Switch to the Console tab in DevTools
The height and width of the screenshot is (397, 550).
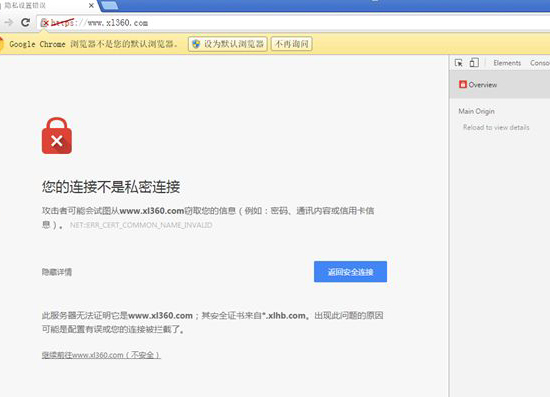click(x=540, y=63)
